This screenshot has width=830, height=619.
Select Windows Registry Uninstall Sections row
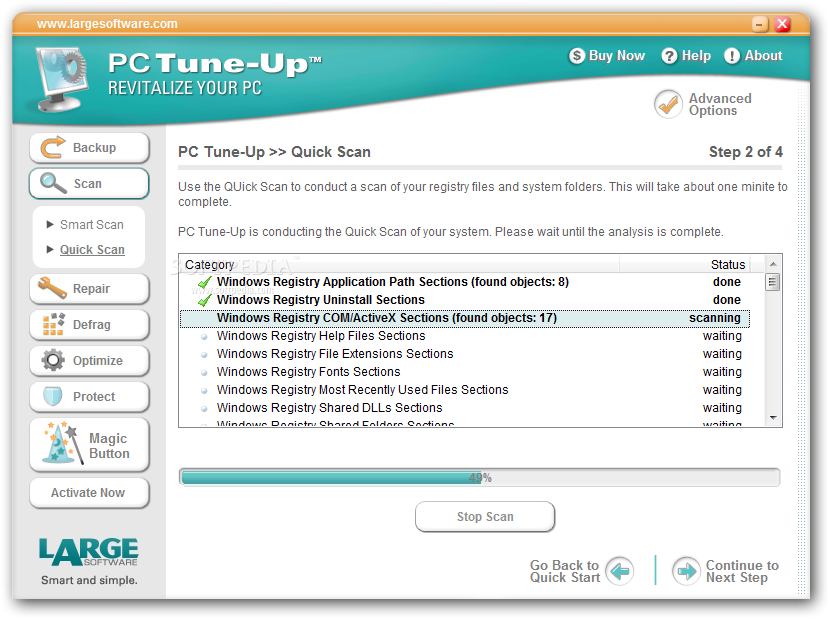[465, 300]
